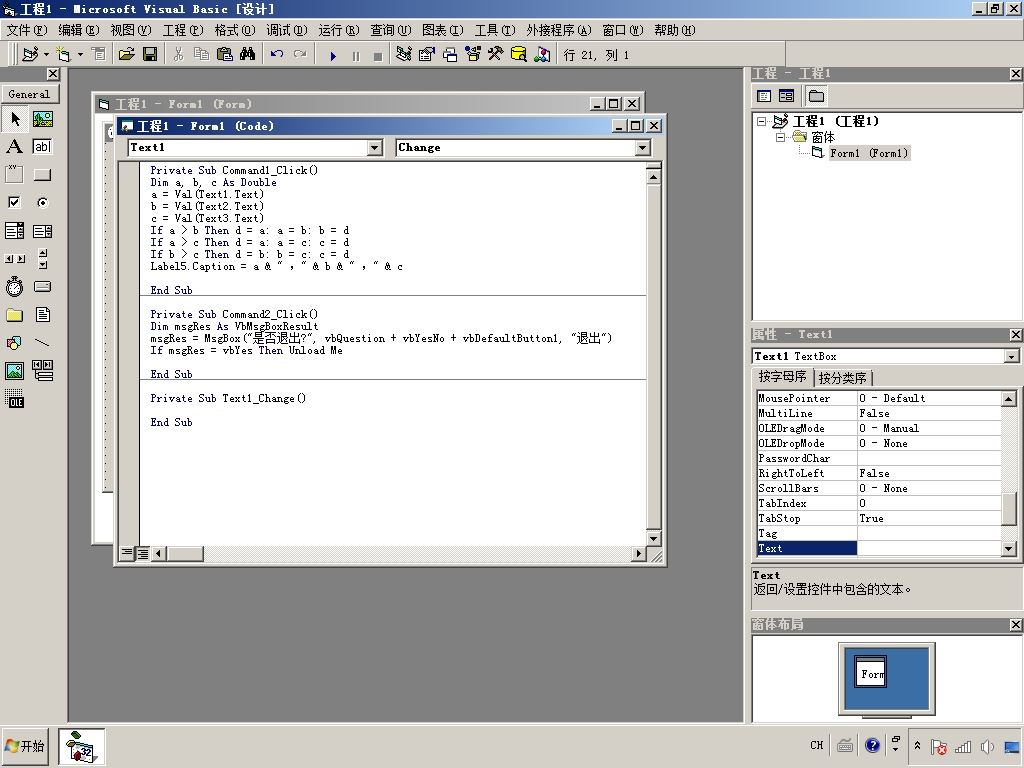Select the CheckBox control in toolbox

(14, 202)
